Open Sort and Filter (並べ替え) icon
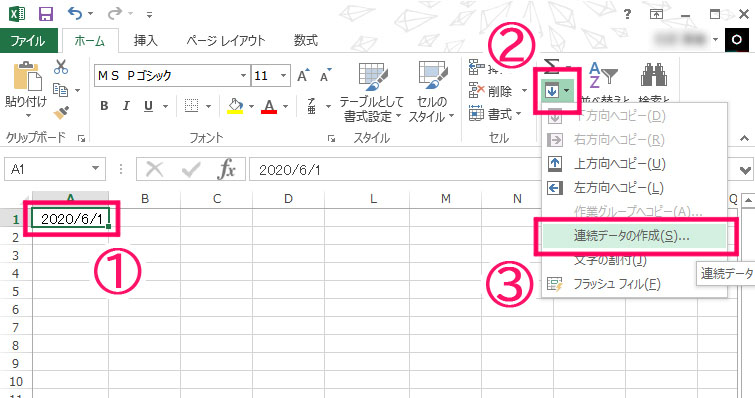 [x=603, y=75]
